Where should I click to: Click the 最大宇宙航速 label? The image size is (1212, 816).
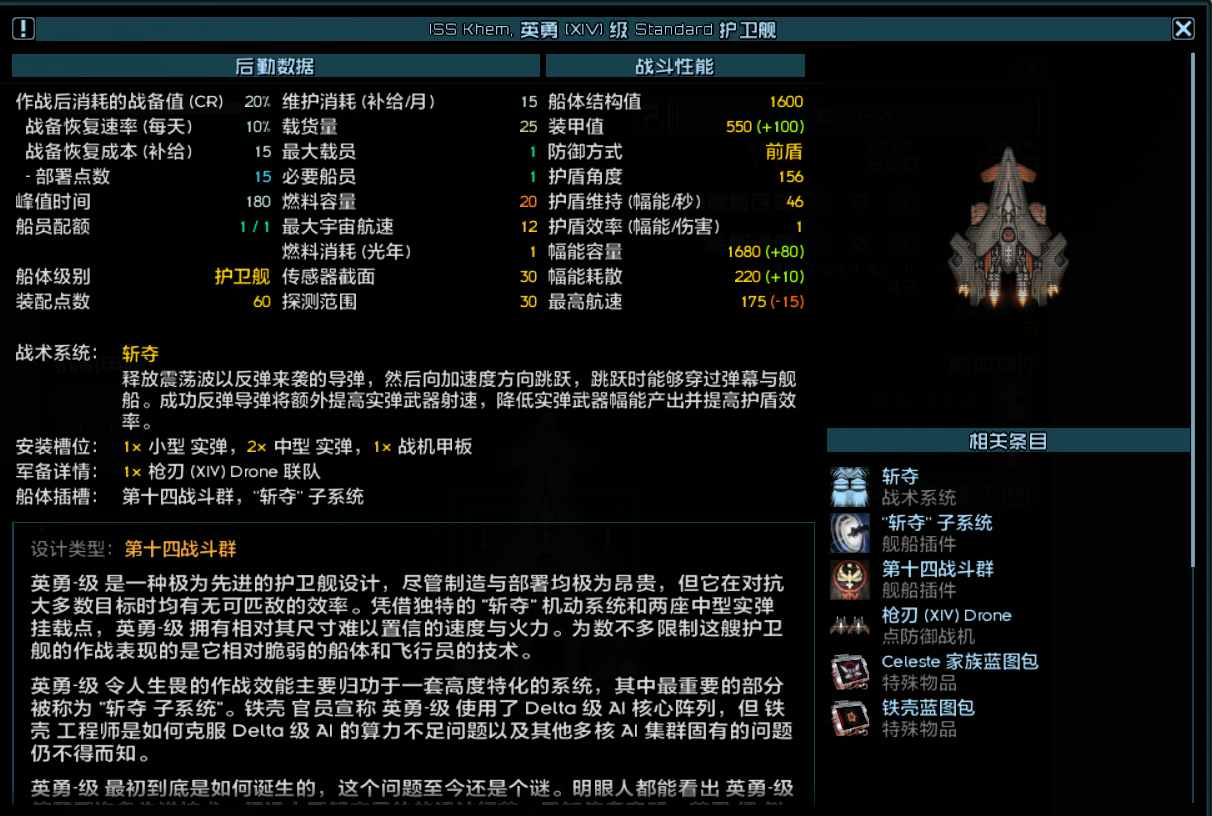[338, 227]
